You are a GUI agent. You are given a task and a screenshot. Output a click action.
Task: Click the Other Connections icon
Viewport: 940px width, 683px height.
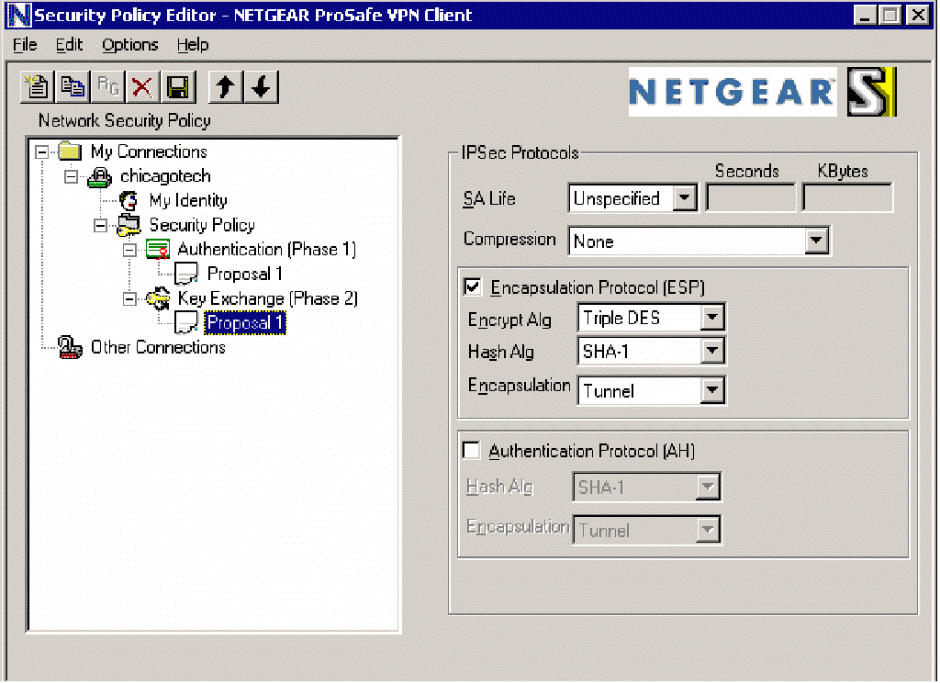point(70,348)
